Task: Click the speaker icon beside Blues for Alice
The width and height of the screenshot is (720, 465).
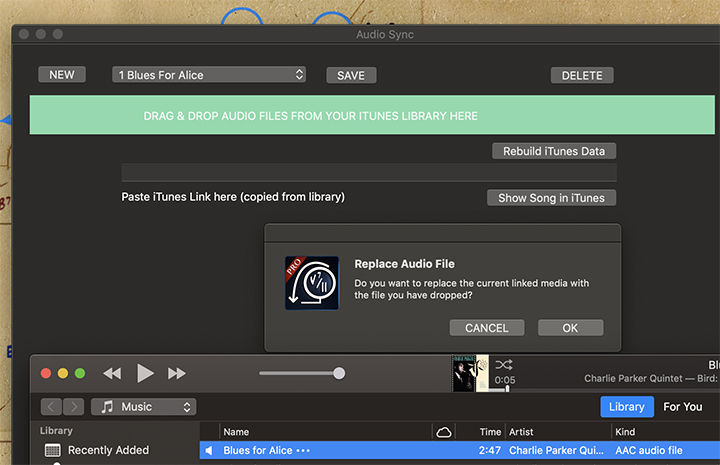Action: pyautogui.click(x=209, y=451)
